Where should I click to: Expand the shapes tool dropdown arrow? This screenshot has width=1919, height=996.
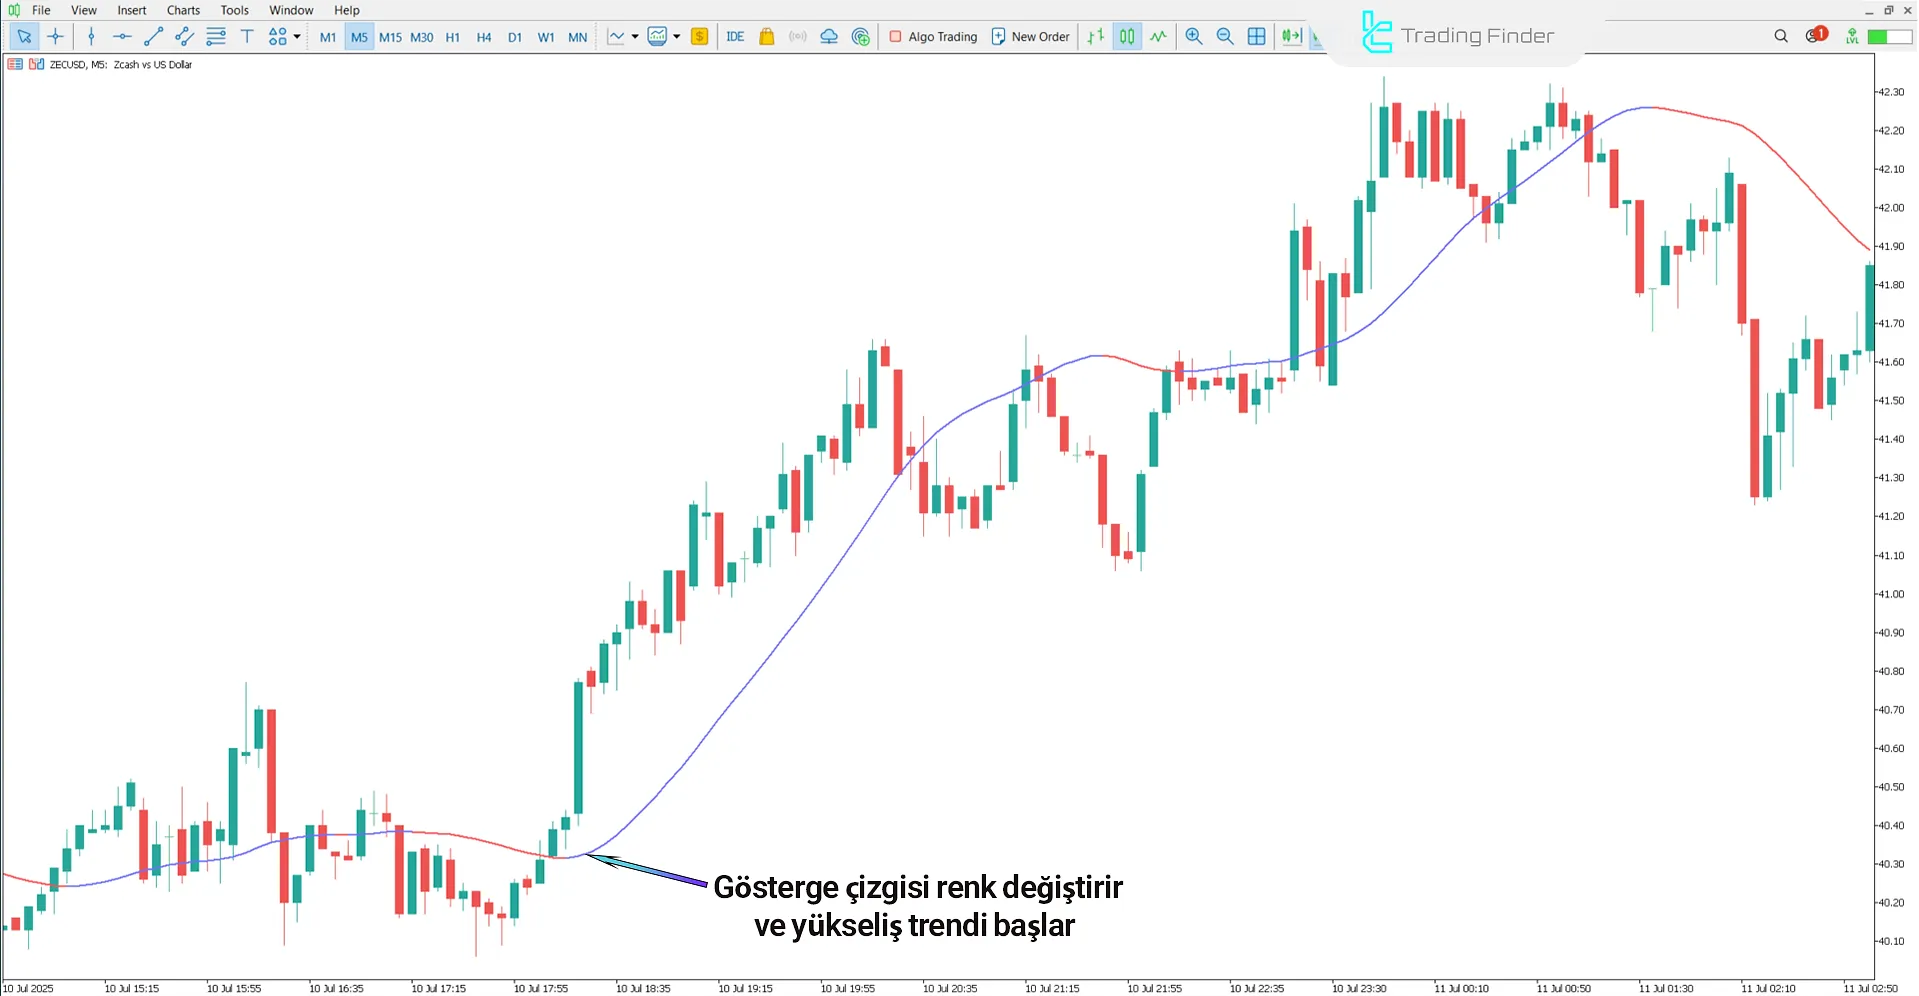pos(297,37)
